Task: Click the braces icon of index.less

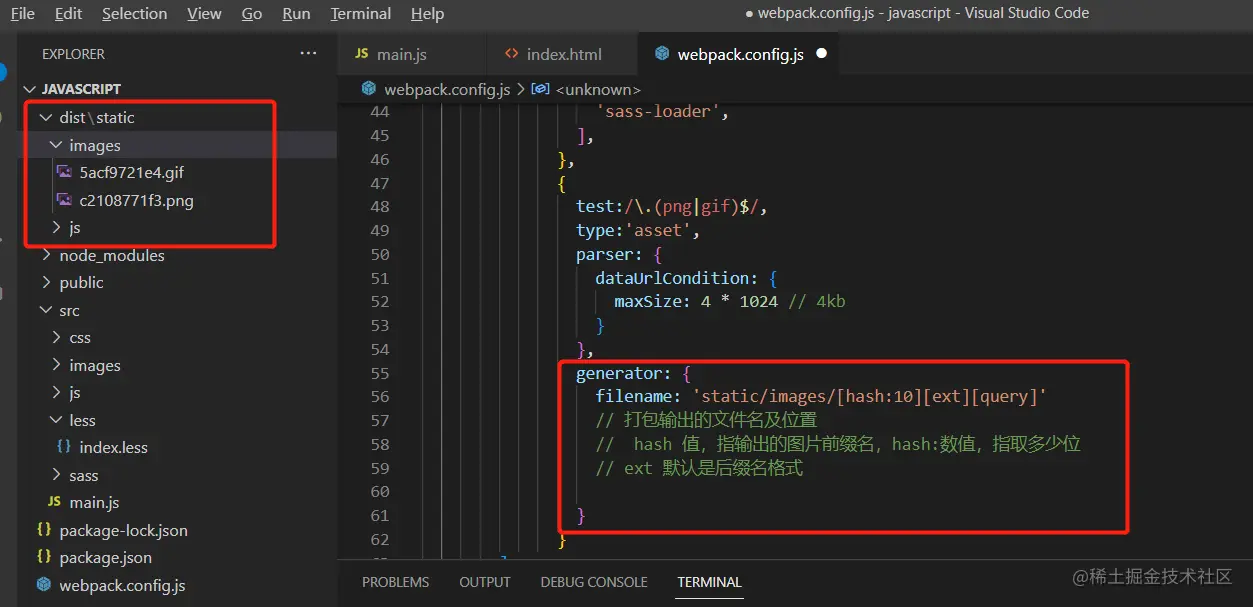Action: pos(64,448)
